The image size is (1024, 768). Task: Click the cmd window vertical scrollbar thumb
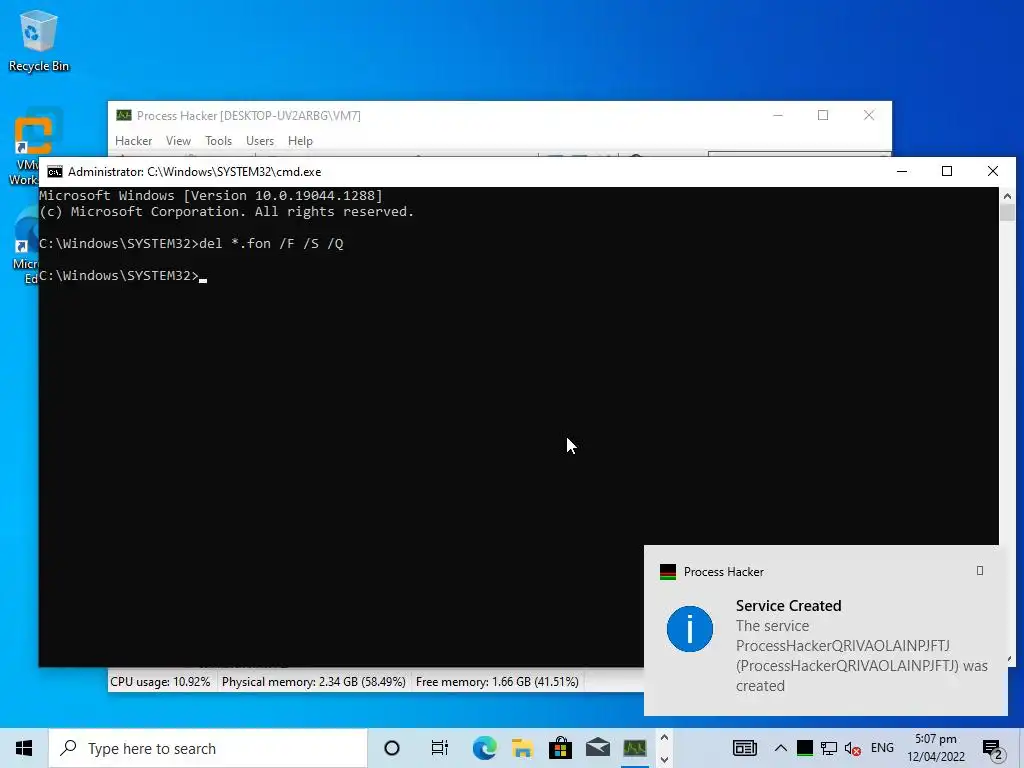[x=1007, y=212]
